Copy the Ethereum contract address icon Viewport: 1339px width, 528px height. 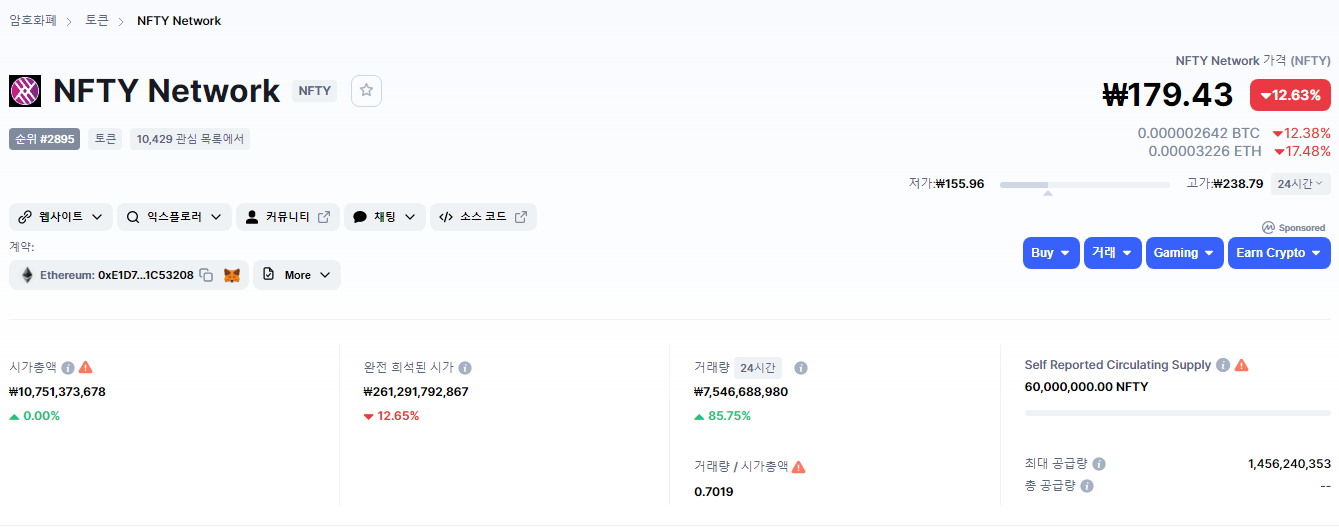click(206, 275)
